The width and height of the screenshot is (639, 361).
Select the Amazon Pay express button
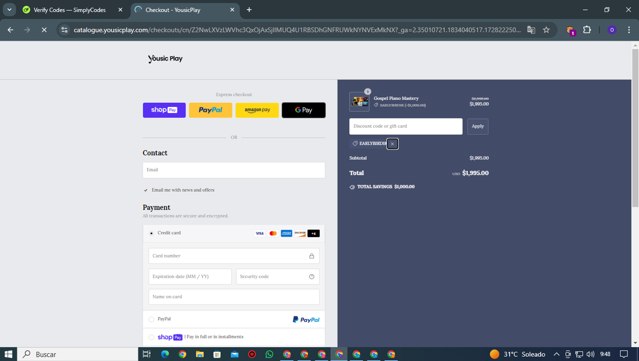(257, 110)
